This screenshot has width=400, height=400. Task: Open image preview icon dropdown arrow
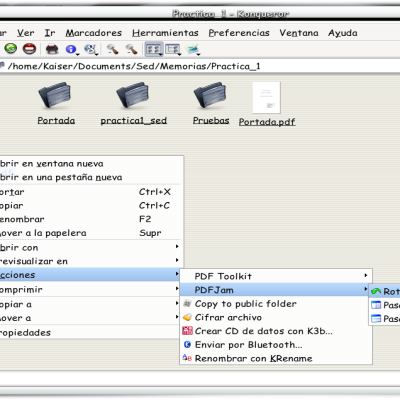(x=199, y=54)
